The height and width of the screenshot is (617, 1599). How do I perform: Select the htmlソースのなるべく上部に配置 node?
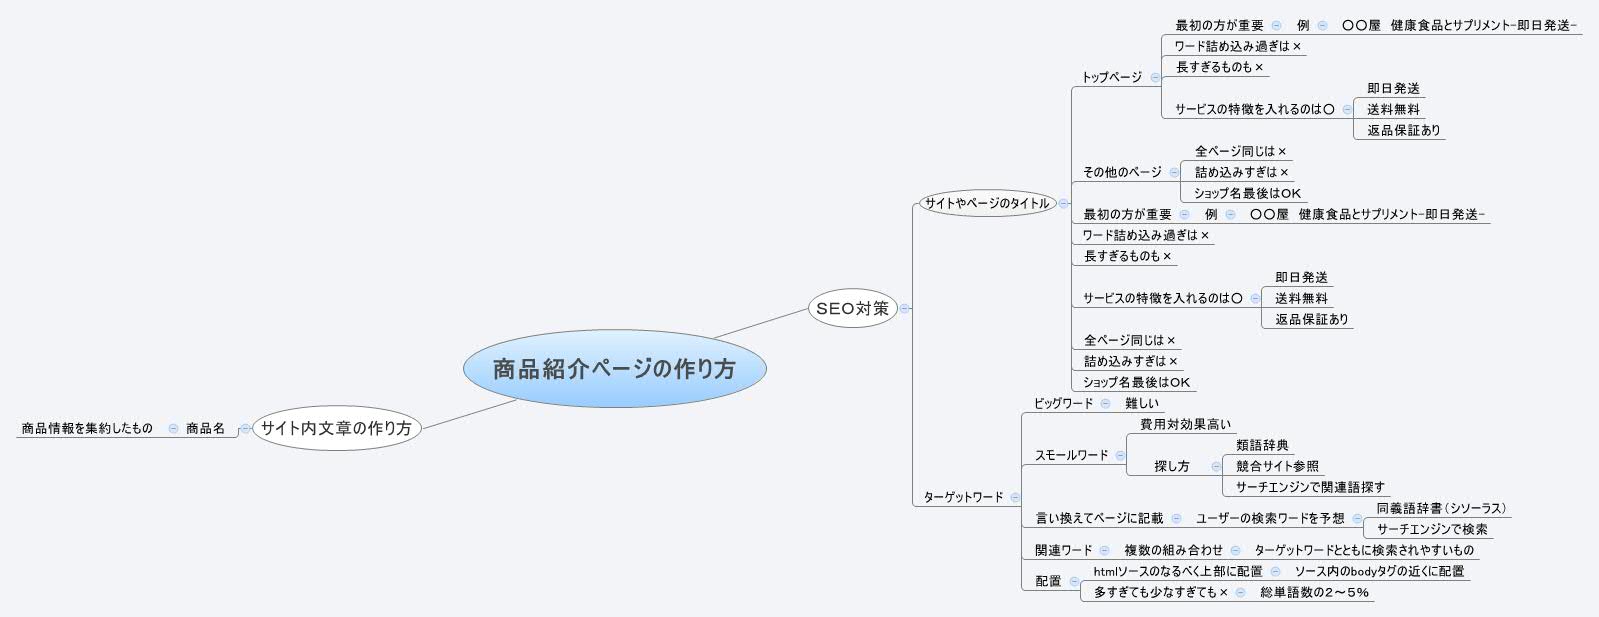click(x=1177, y=571)
